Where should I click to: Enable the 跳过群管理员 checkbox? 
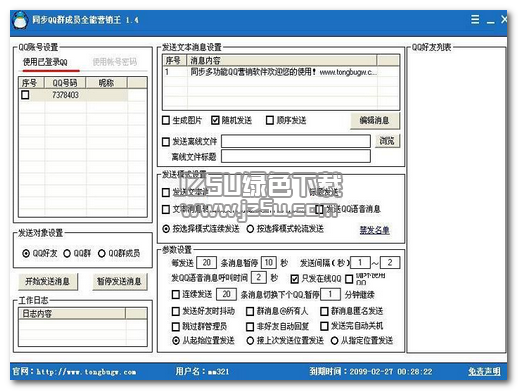[x=176, y=326]
